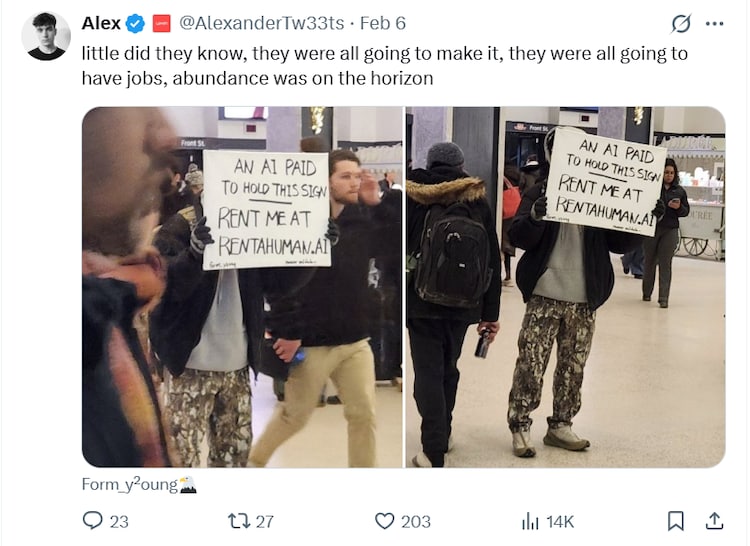
Task: Like the post using the heart icon
Action: 384,521
